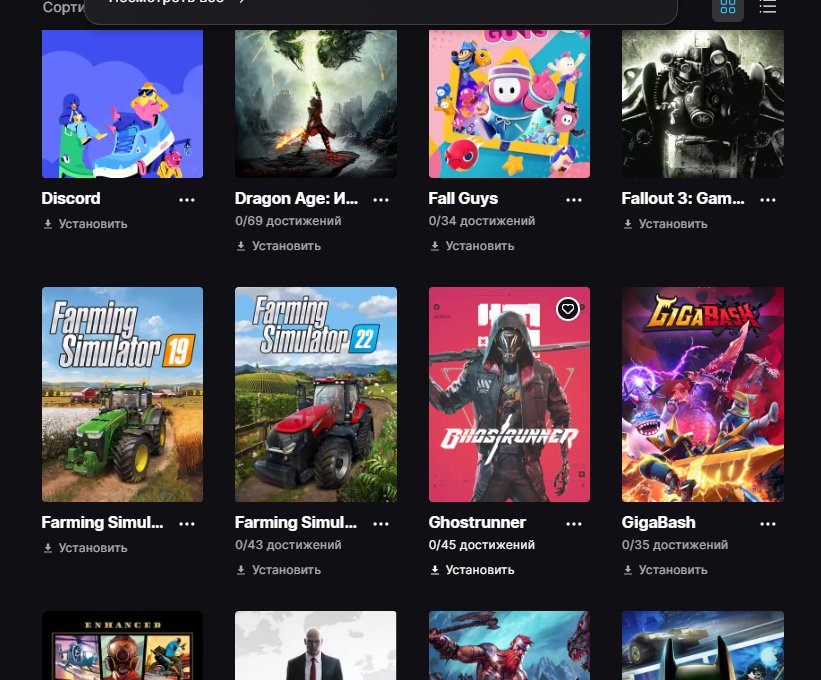This screenshot has height=680, width=821.
Task: Click the Fall Guys title text
Action: tap(463, 198)
